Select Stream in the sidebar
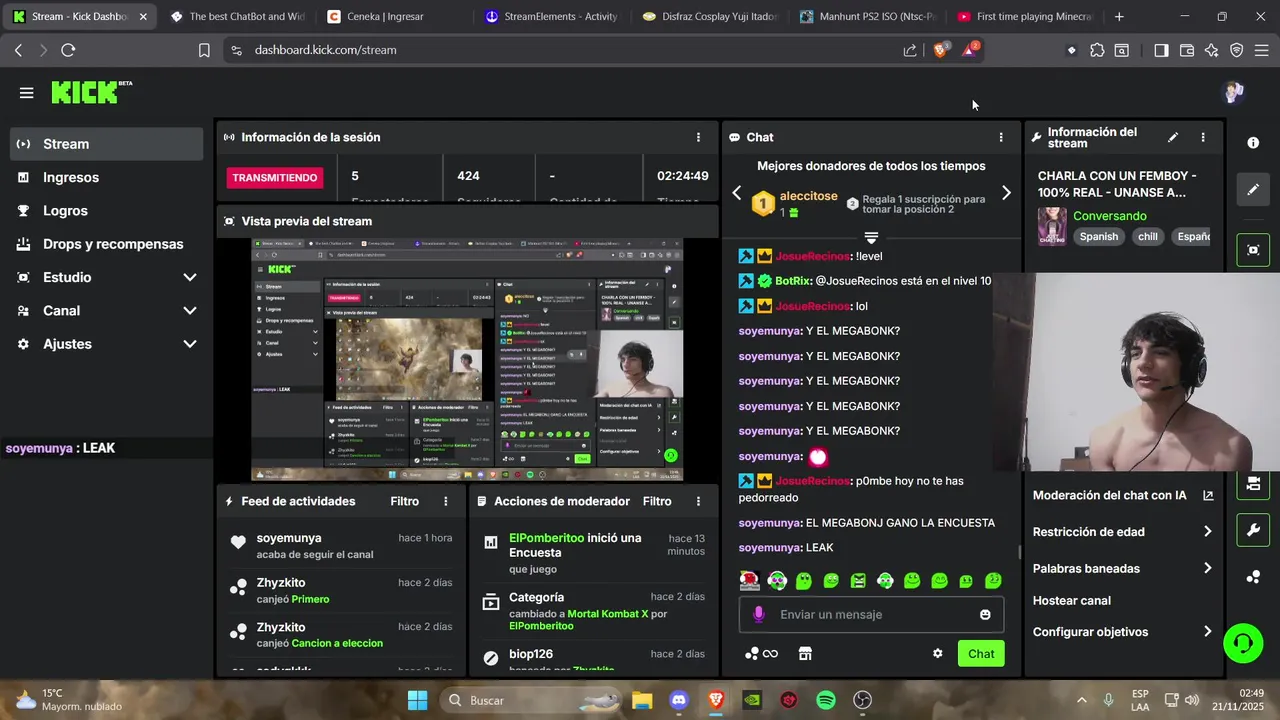This screenshot has height=720, width=1280. (106, 144)
